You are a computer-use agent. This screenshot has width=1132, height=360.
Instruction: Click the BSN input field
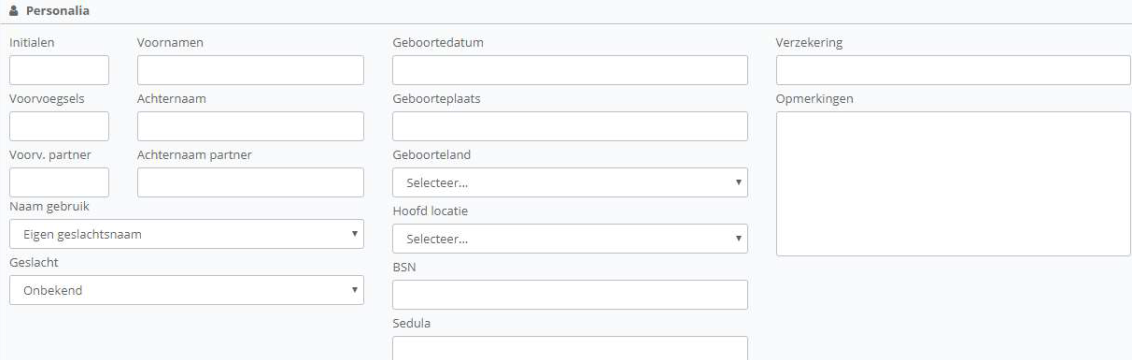(570, 295)
